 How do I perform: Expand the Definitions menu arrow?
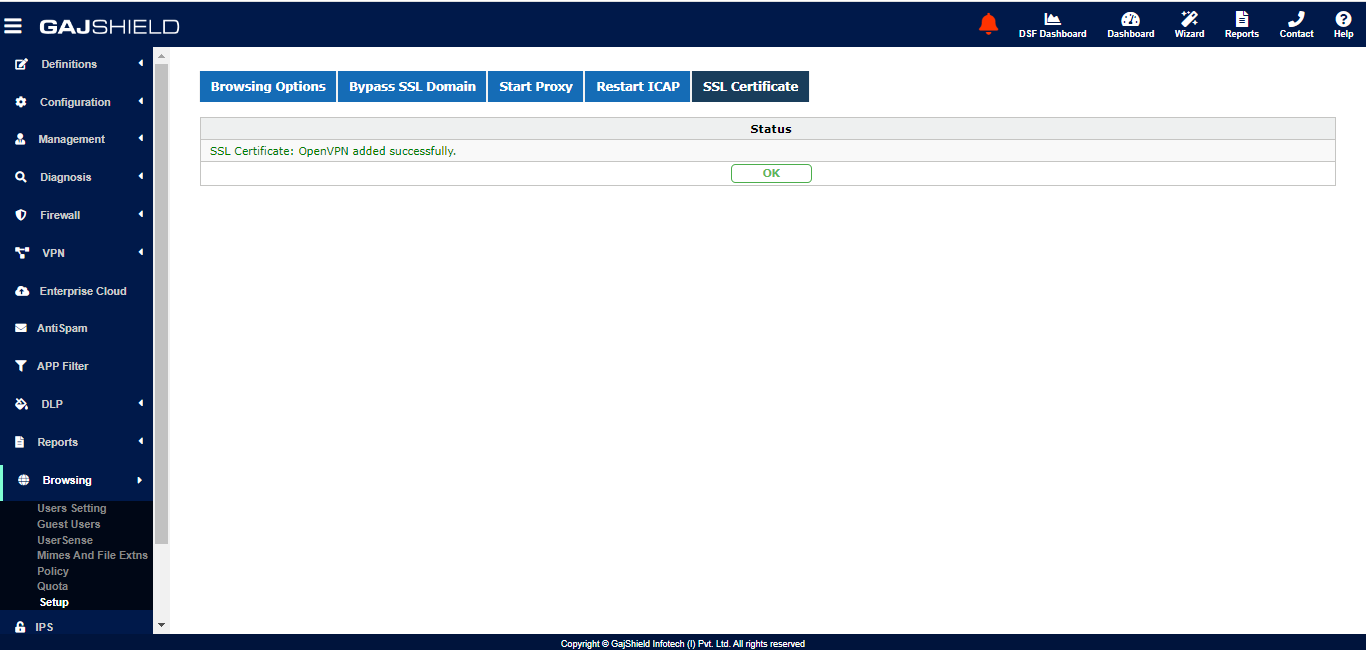coord(141,63)
